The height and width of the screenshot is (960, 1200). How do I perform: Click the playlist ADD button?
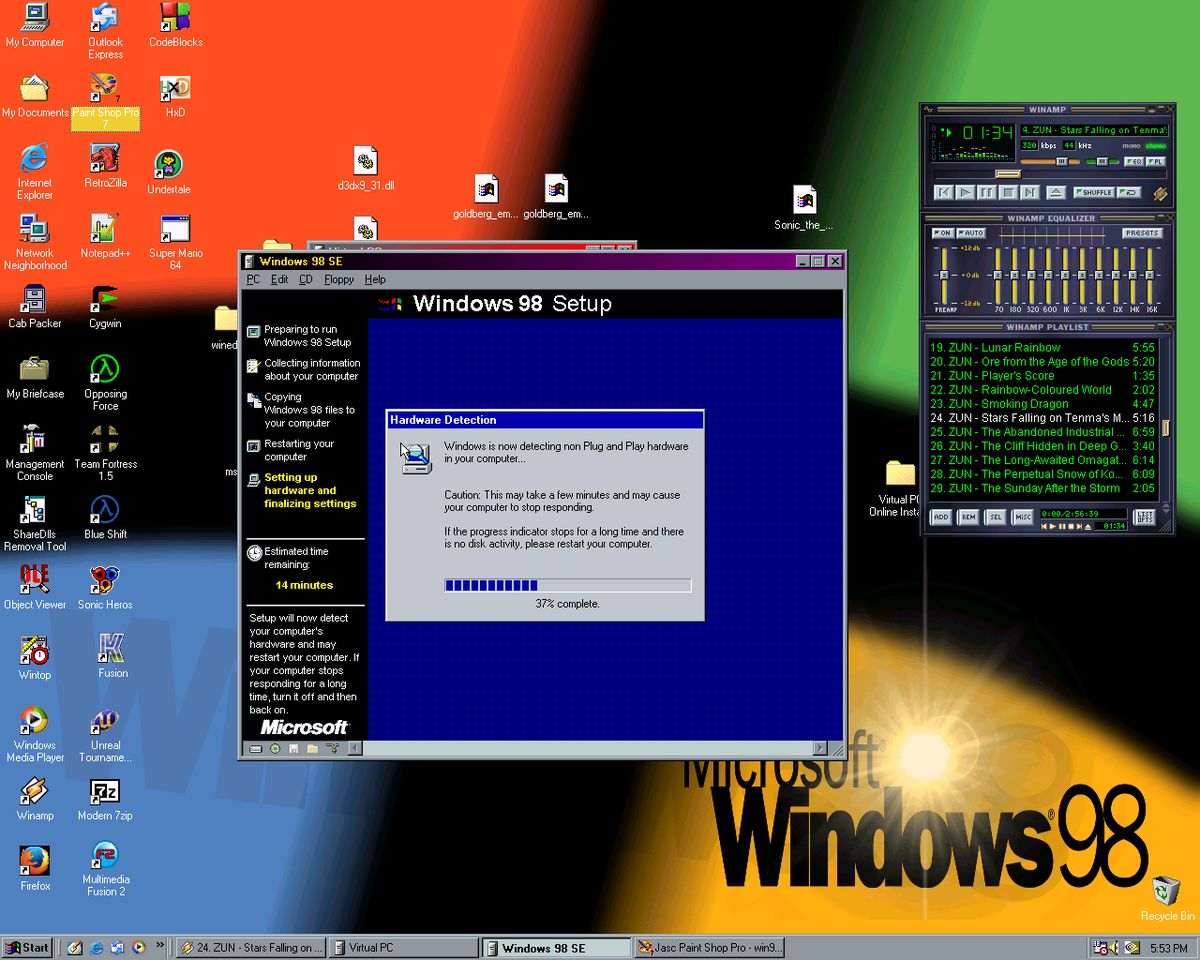tap(941, 517)
